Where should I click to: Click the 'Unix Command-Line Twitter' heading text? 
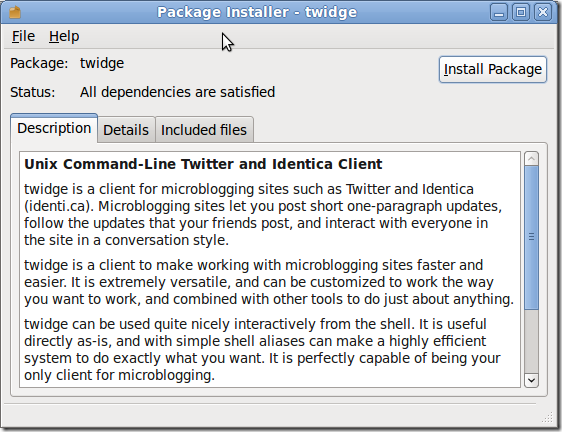pos(203,164)
